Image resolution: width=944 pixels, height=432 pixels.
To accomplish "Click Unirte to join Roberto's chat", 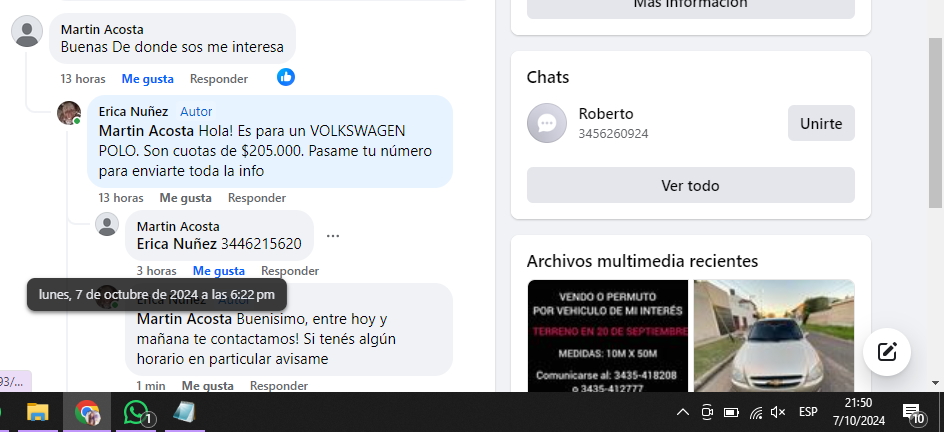I will click(821, 123).
